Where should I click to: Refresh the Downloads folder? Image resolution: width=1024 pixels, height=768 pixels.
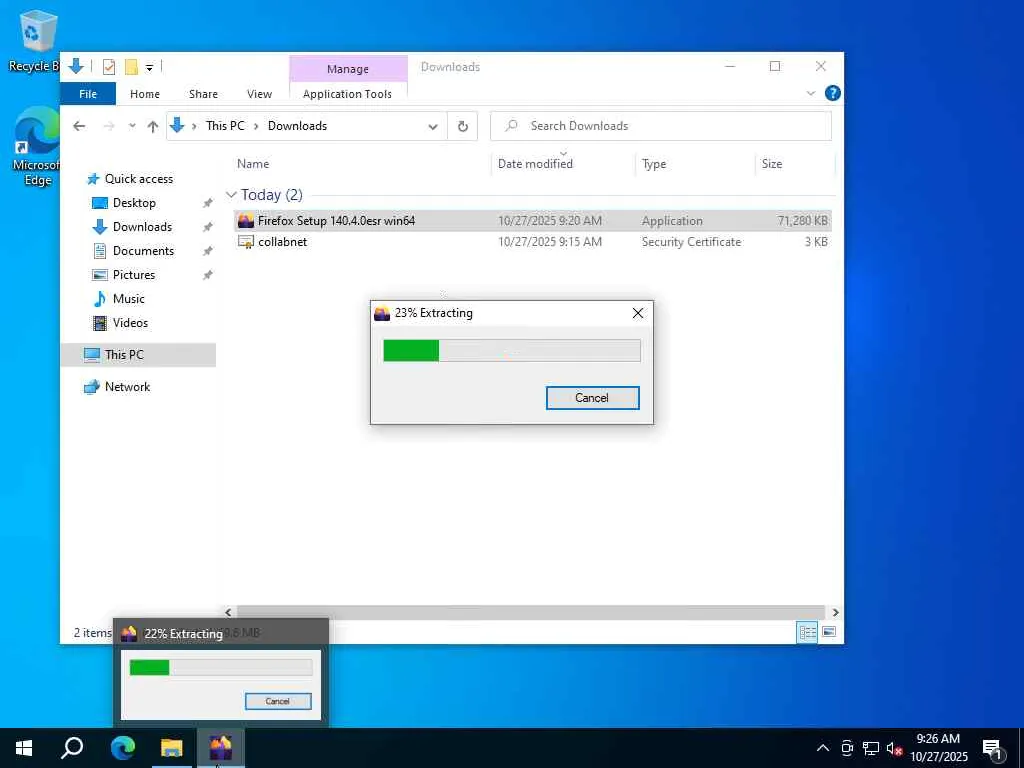coord(463,127)
